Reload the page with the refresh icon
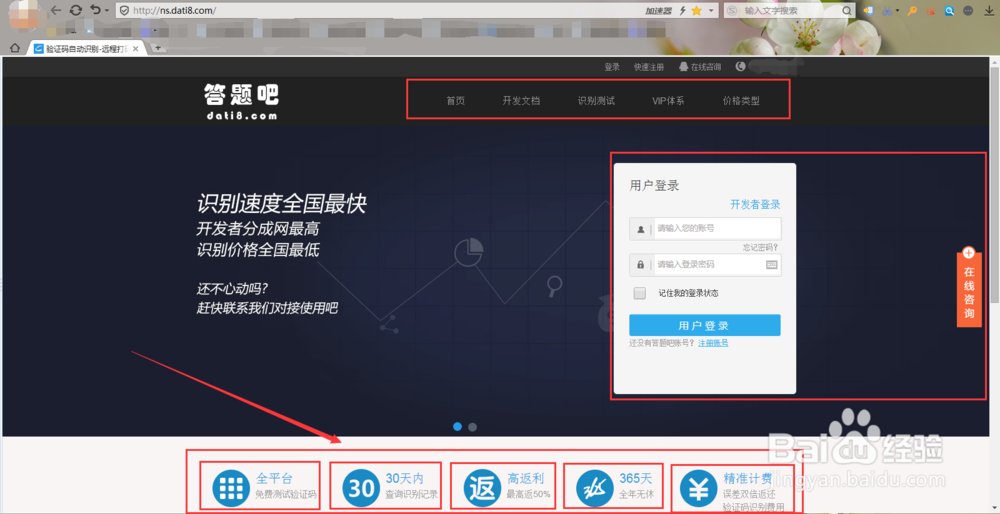Screen dimensions: 1000x514 (76, 10)
